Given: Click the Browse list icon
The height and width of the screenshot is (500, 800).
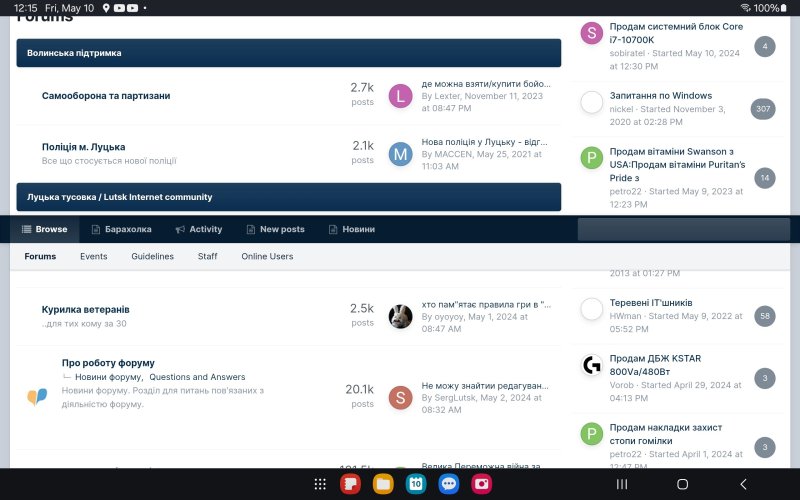Looking at the screenshot, I should tap(27, 230).
